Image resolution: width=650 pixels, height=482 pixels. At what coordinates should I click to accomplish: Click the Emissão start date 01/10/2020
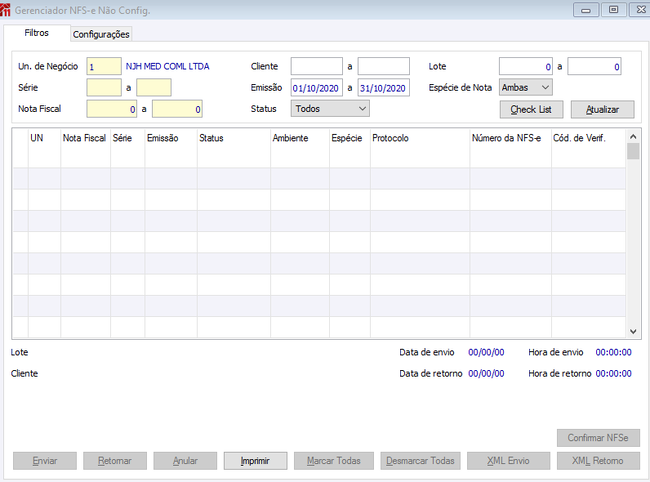coord(317,87)
